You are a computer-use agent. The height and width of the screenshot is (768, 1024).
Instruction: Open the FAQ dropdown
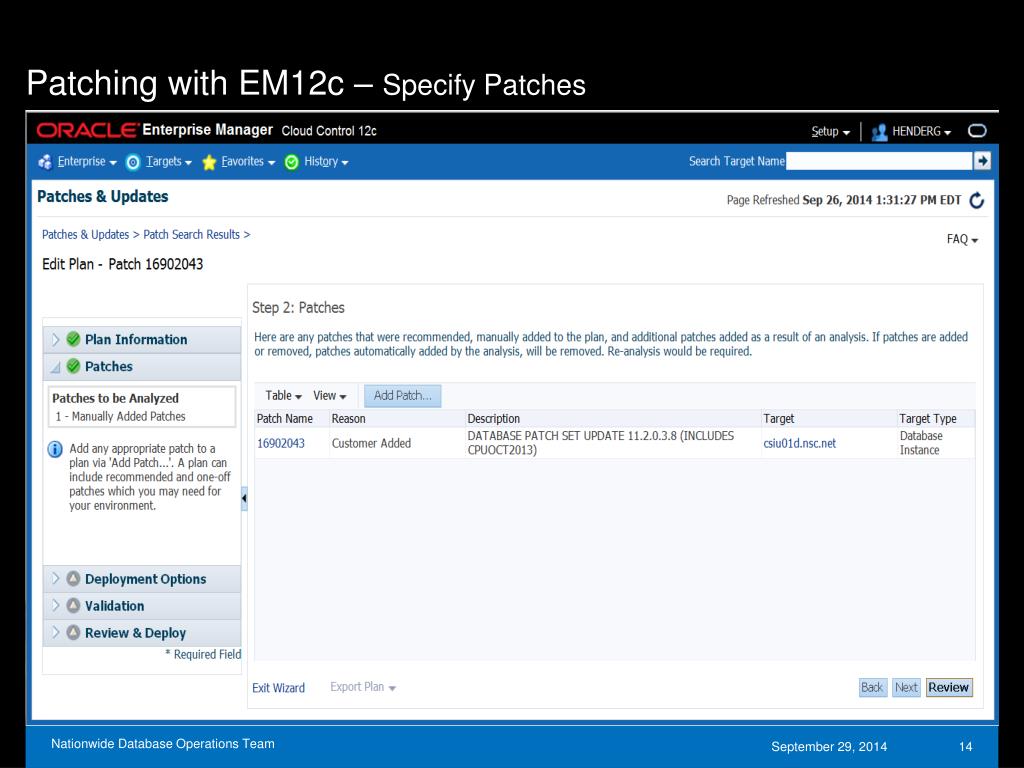pyautogui.click(x=963, y=239)
